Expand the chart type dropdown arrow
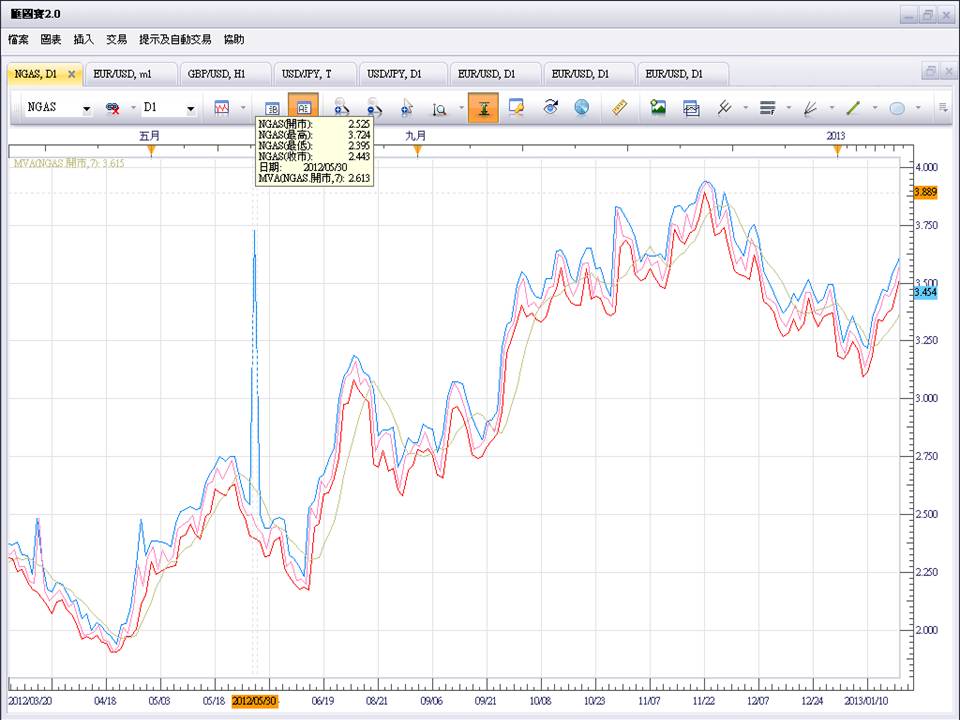Viewport: 960px width, 720px height. point(243,108)
